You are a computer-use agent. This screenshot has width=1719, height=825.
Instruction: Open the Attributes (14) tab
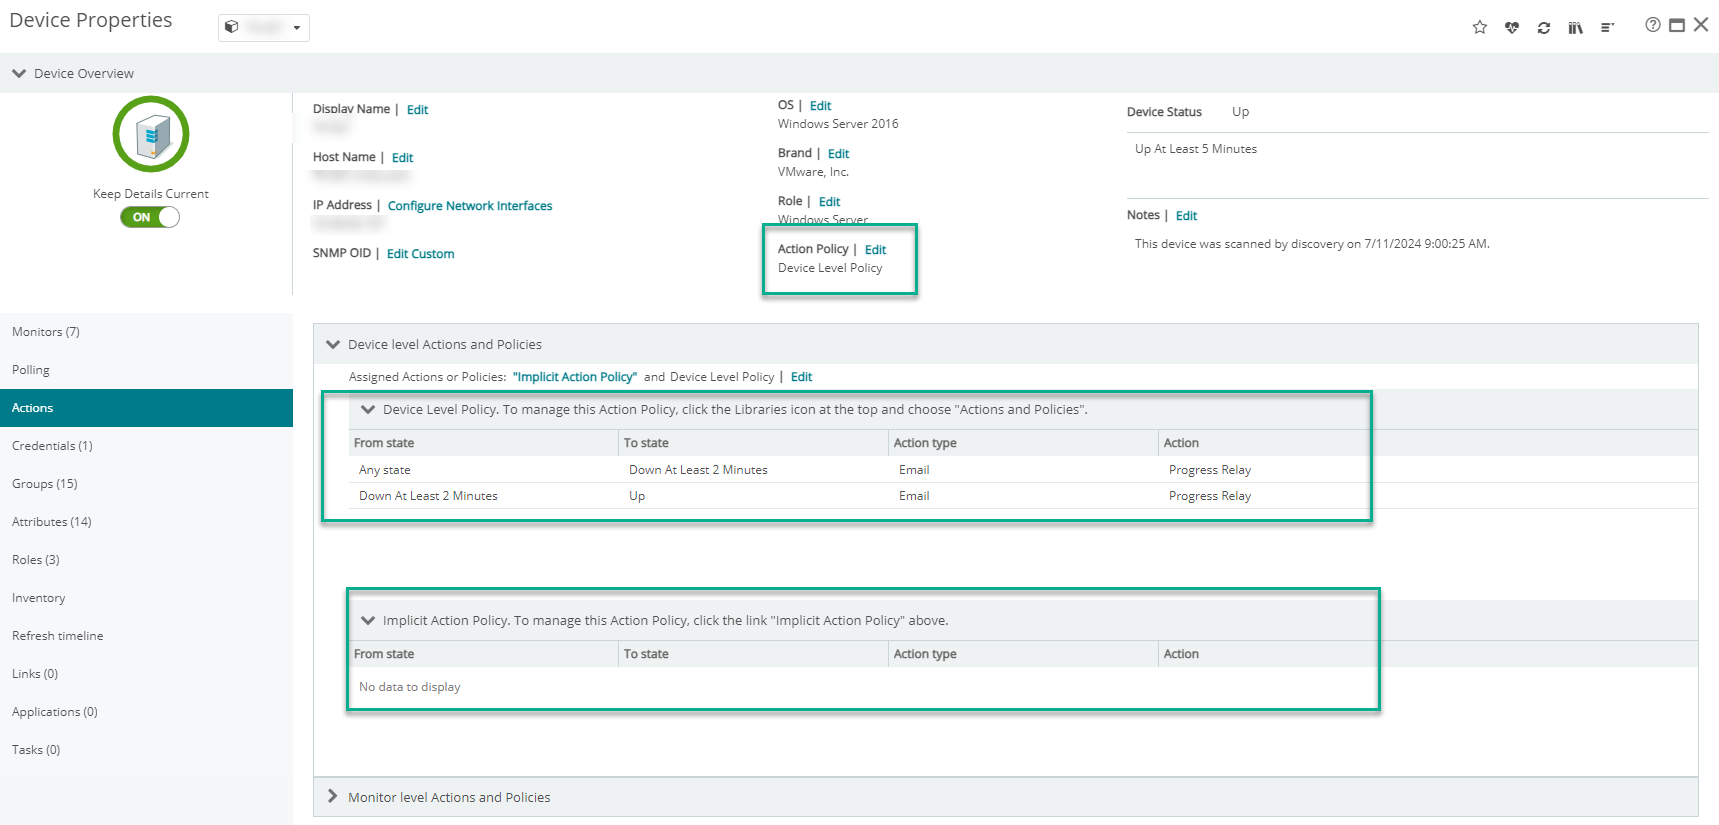pyautogui.click(x=146, y=522)
